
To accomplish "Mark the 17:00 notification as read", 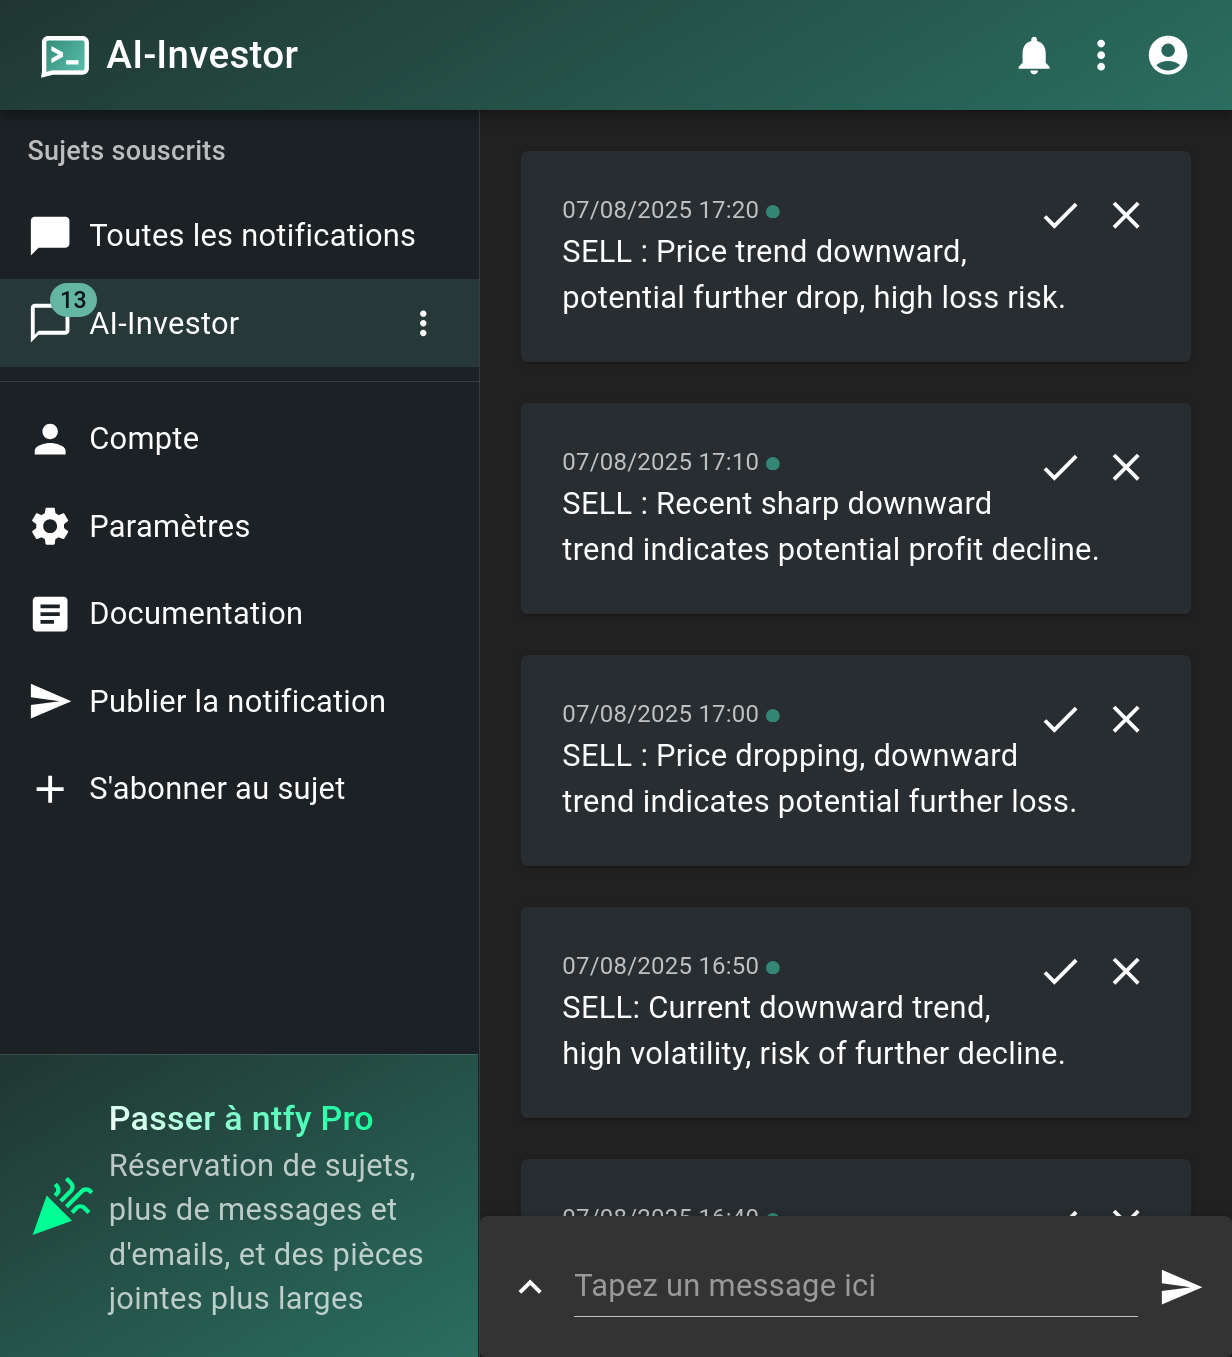I will tap(1060, 719).
